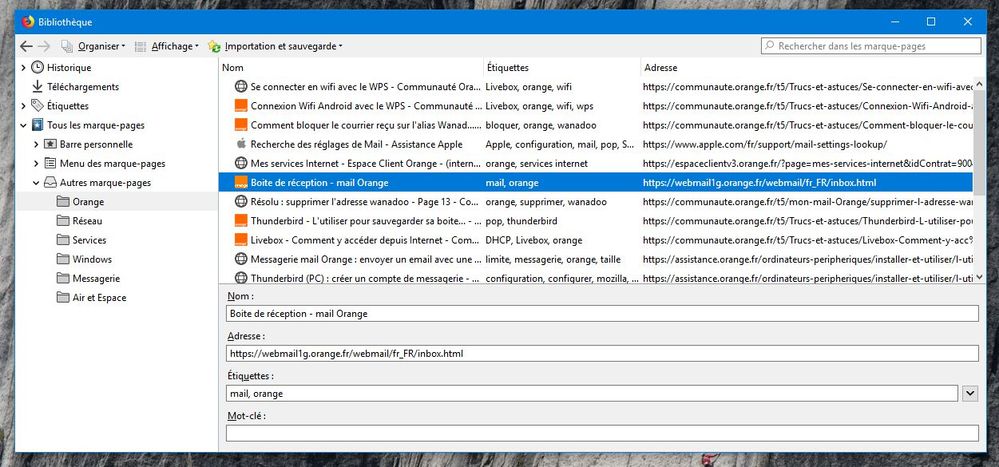
Task: Click tags 'Livebox, orange, wifi, wps'
Action: click(x=540, y=106)
